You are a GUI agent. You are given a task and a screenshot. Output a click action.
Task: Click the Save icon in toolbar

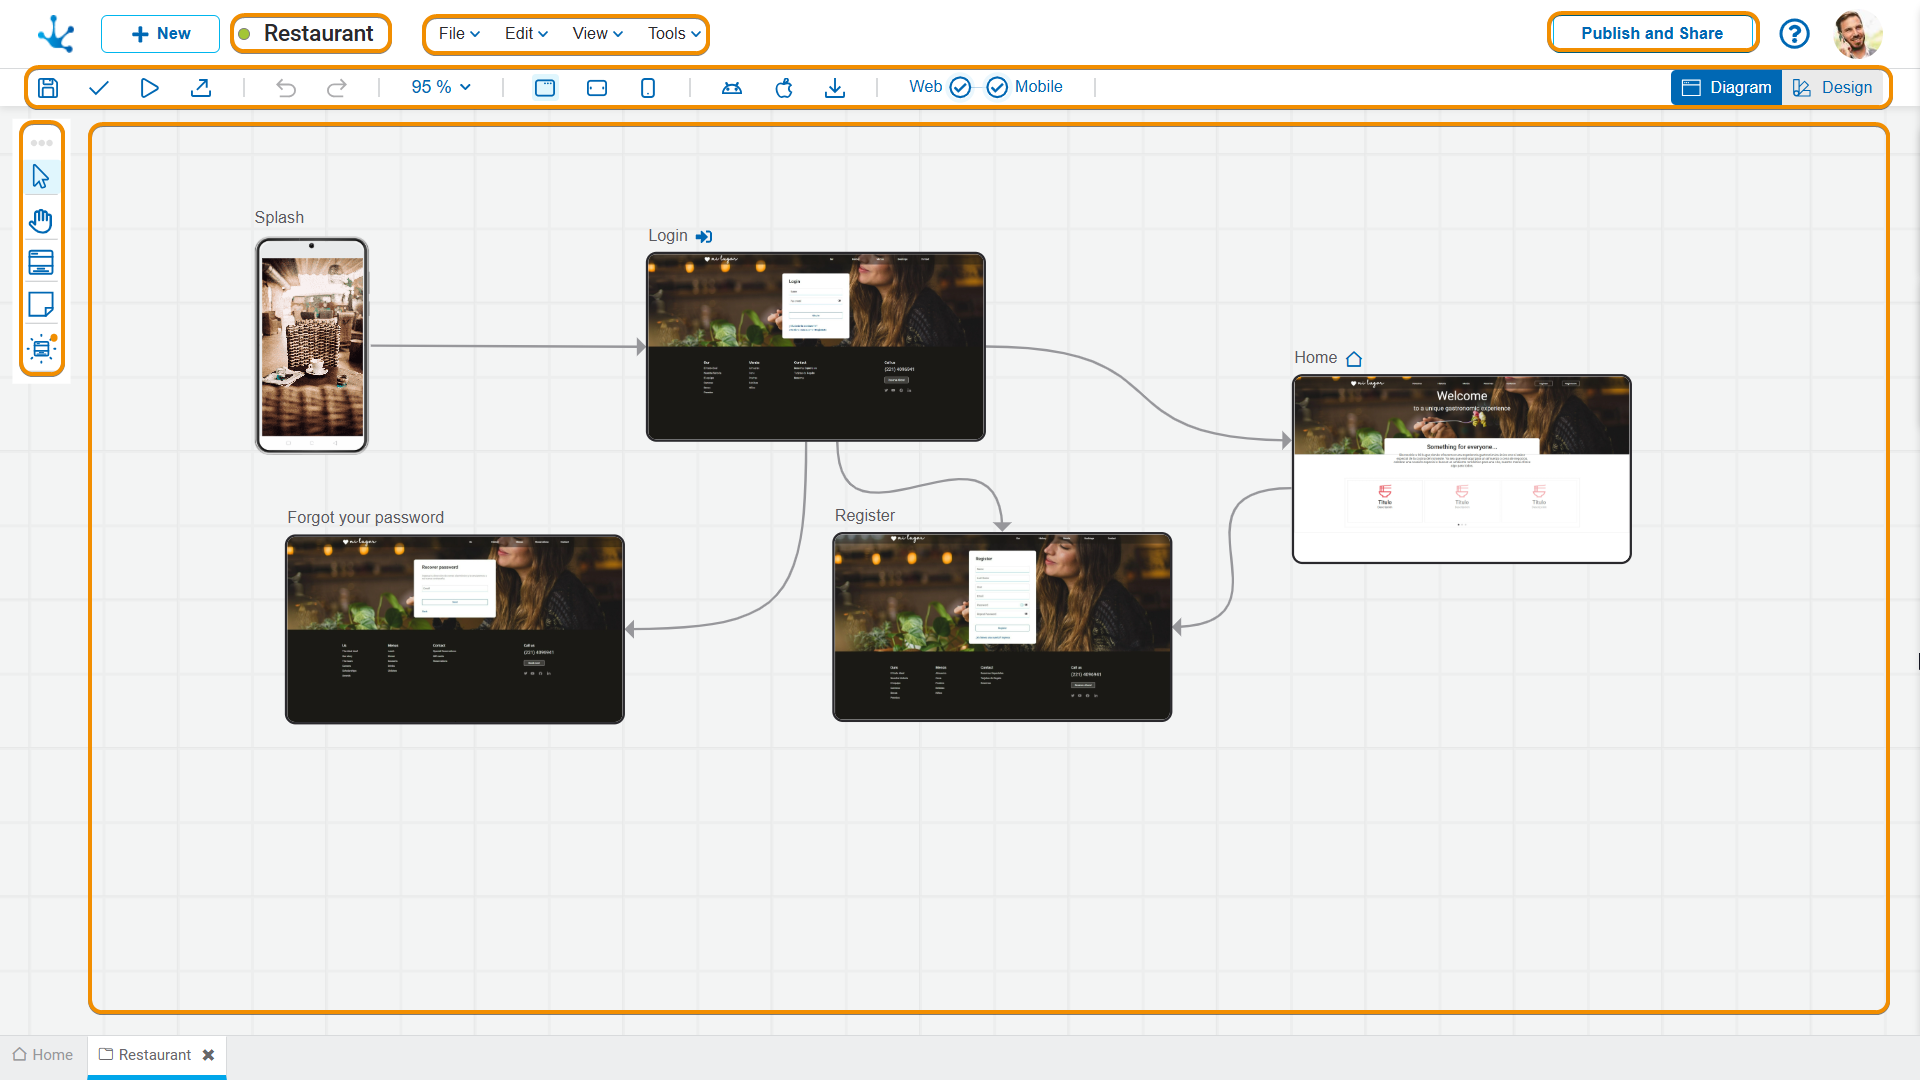(x=48, y=88)
